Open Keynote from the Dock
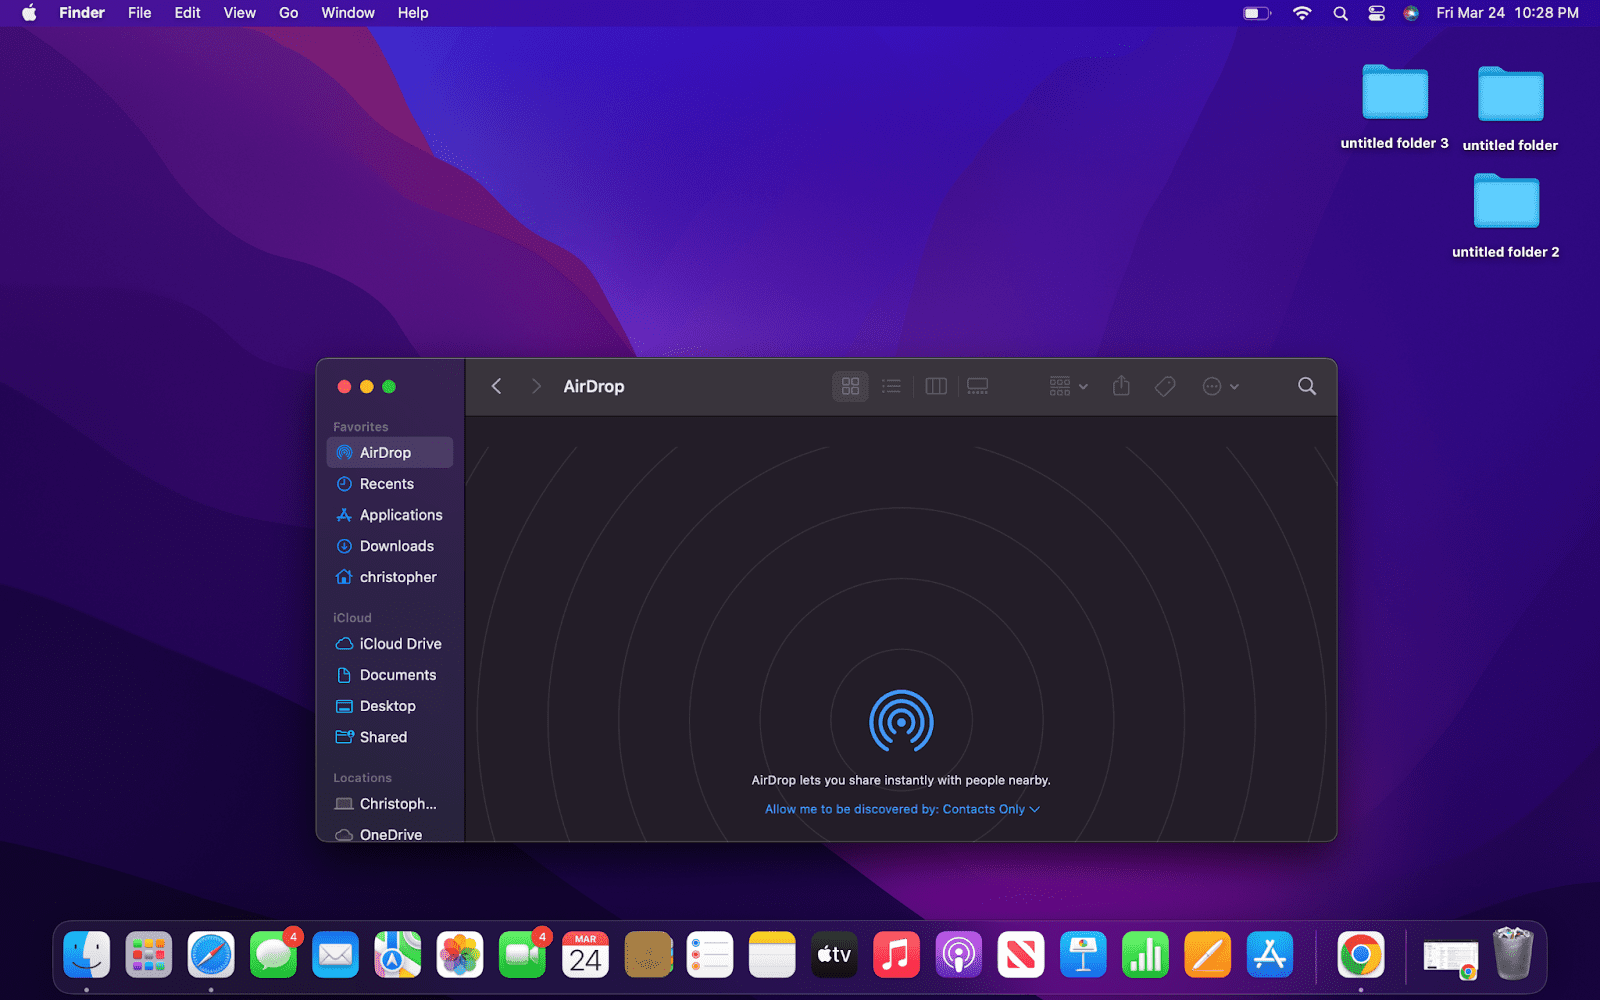The width and height of the screenshot is (1600, 1000). tap(1083, 955)
